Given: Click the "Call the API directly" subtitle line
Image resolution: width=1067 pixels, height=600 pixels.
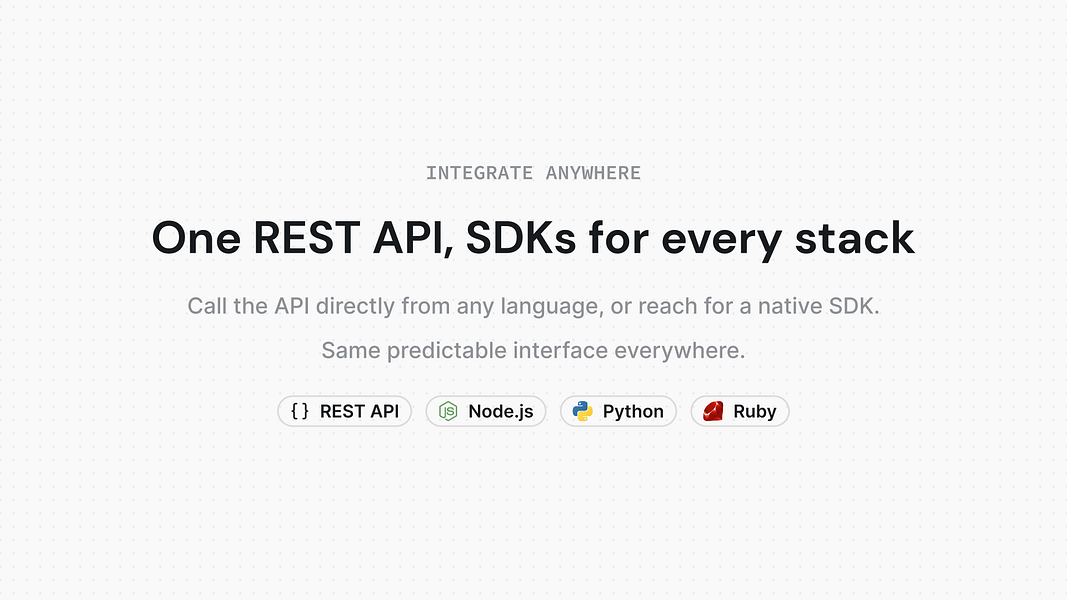Looking at the screenshot, I should 534,306.
